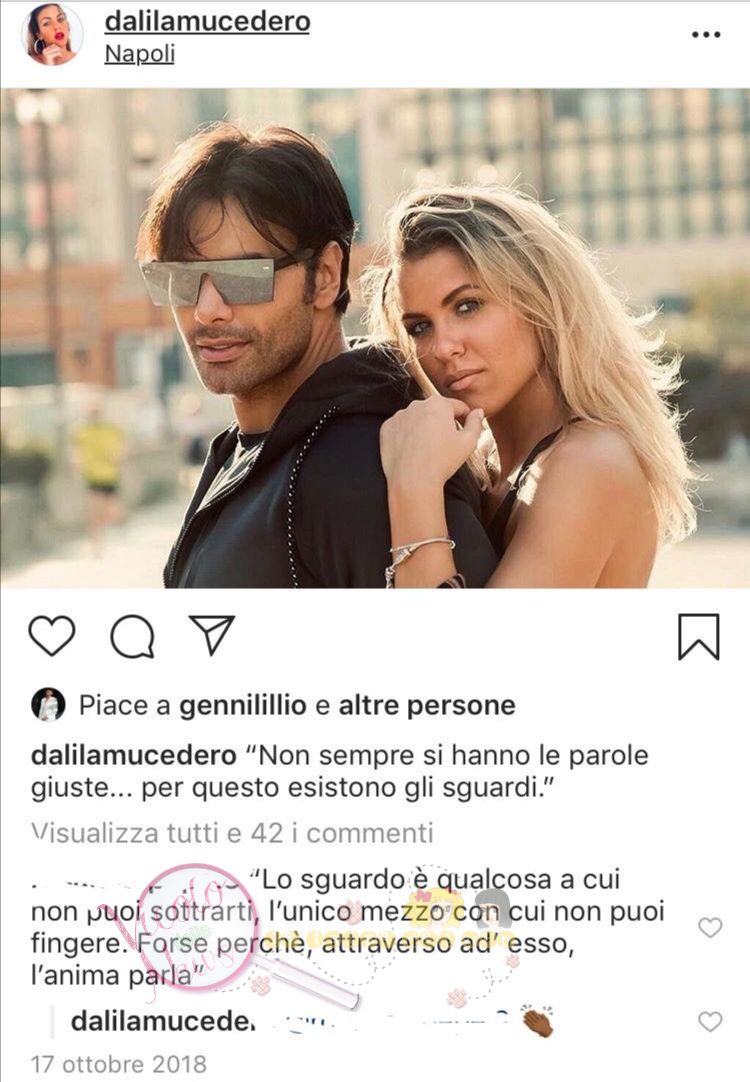This screenshot has height=1082, width=750.
Task: Like the dalilamucedero reply comment
Action: [x=710, y=1021]
